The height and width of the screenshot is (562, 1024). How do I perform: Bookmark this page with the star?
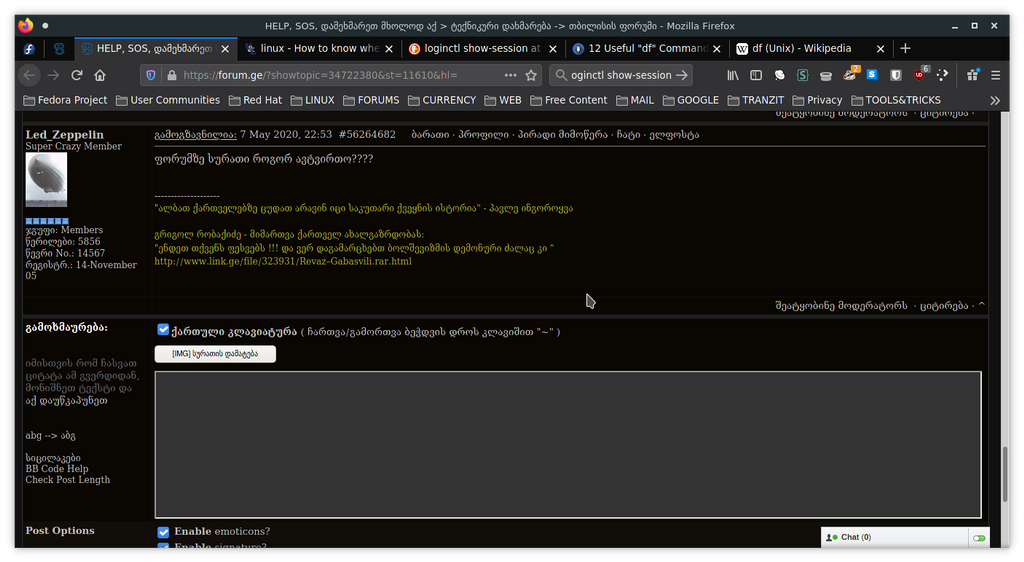pyautogui.click(x=531, y=76)
